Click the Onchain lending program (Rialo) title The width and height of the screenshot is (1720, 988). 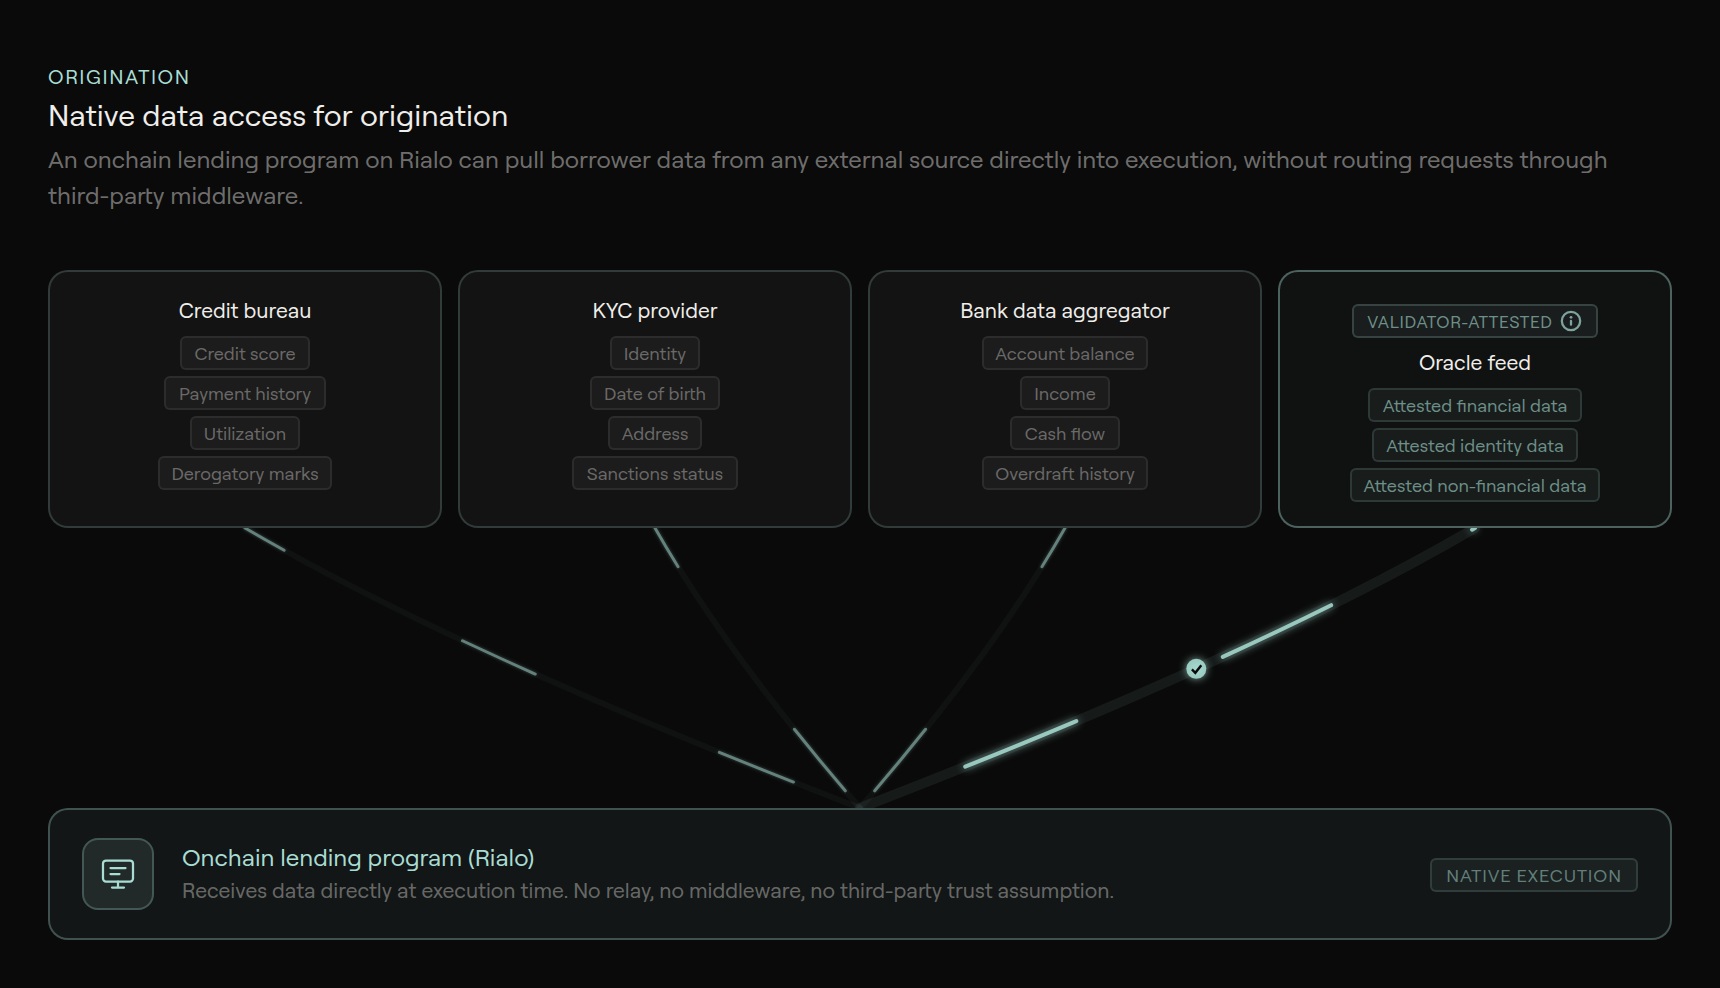[358, 858]
